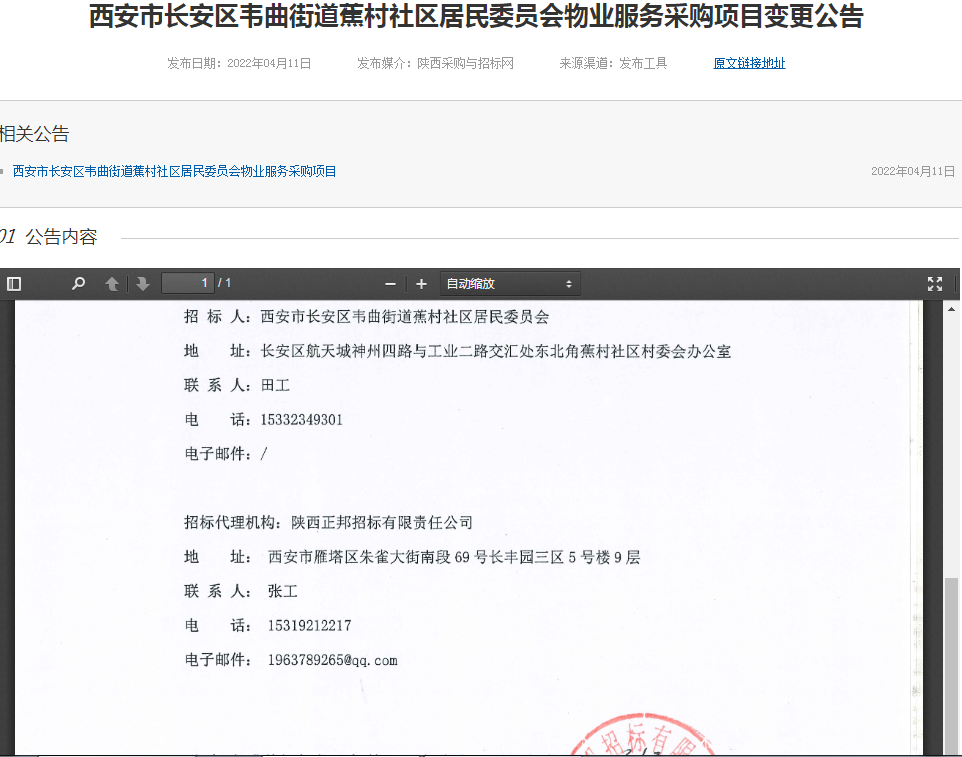The height and width of the screenshot is (757, 962).
Task: Open the PDF search tool
Action: pos(78,284)
